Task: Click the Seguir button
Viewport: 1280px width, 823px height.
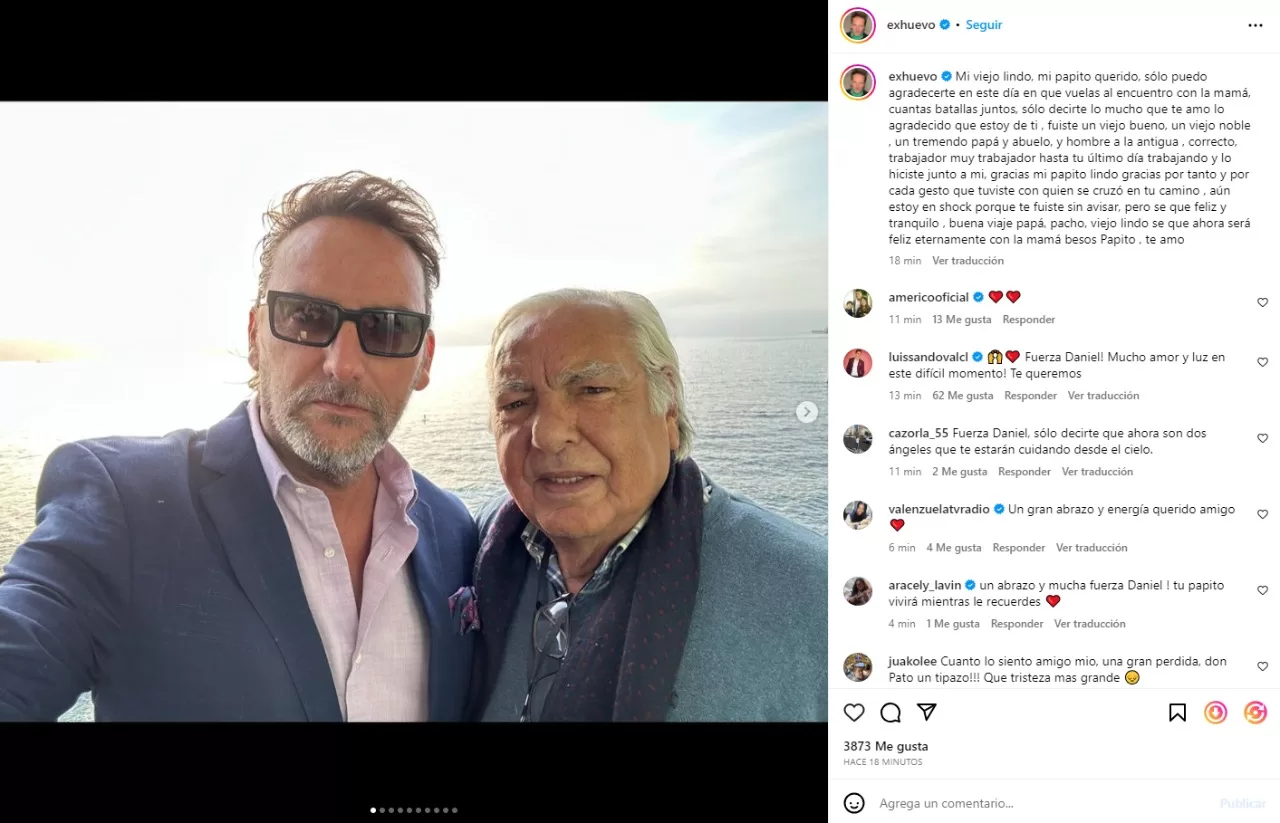Action: coord(983,24)
